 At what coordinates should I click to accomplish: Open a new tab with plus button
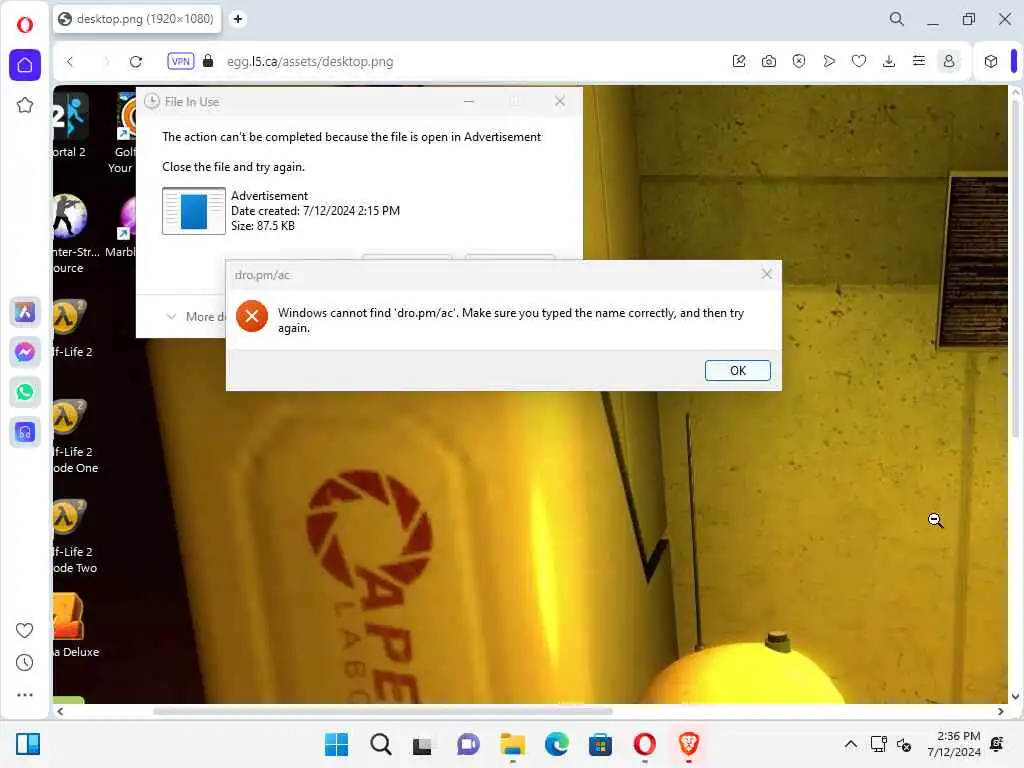click(238, 19)
